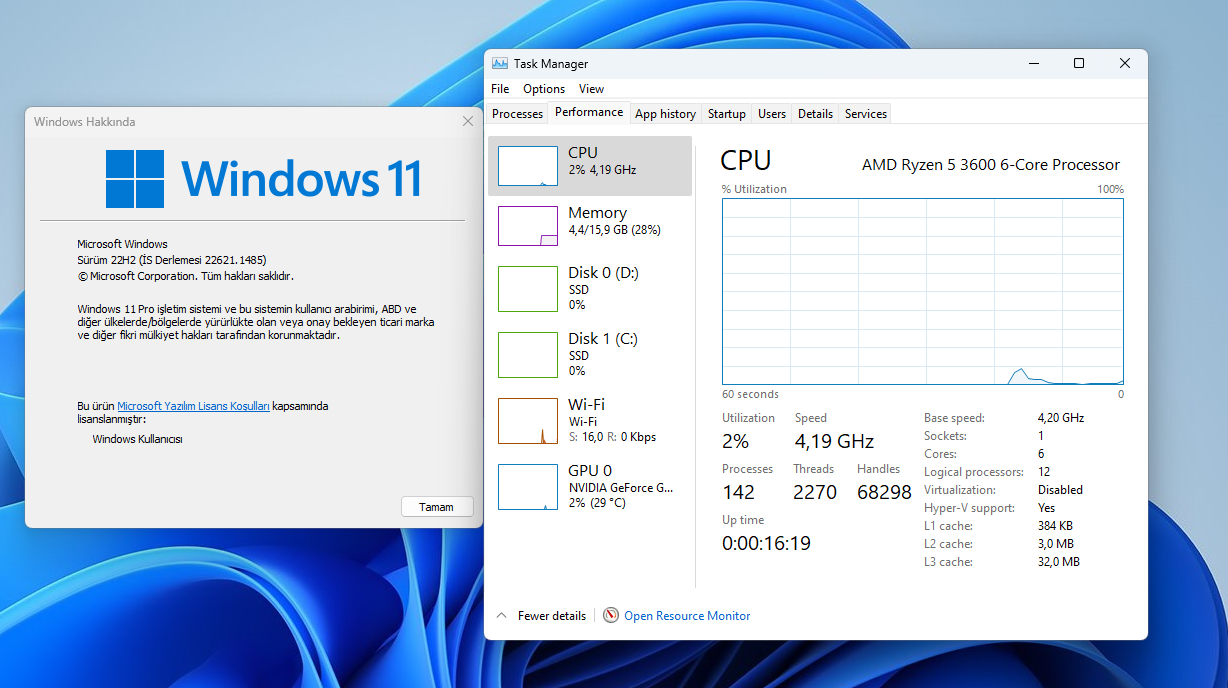Open the Options menu
Image resolution: width=1228 pixels, height=688 pixels.
point(544,89)
